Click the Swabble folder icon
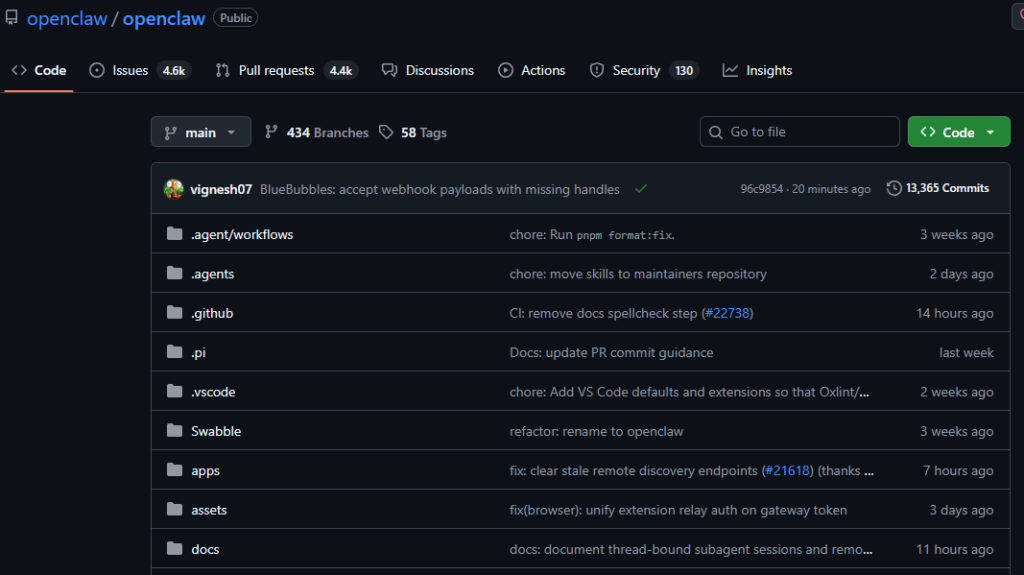The image size is (1024, 575). [x=175, y=431]
